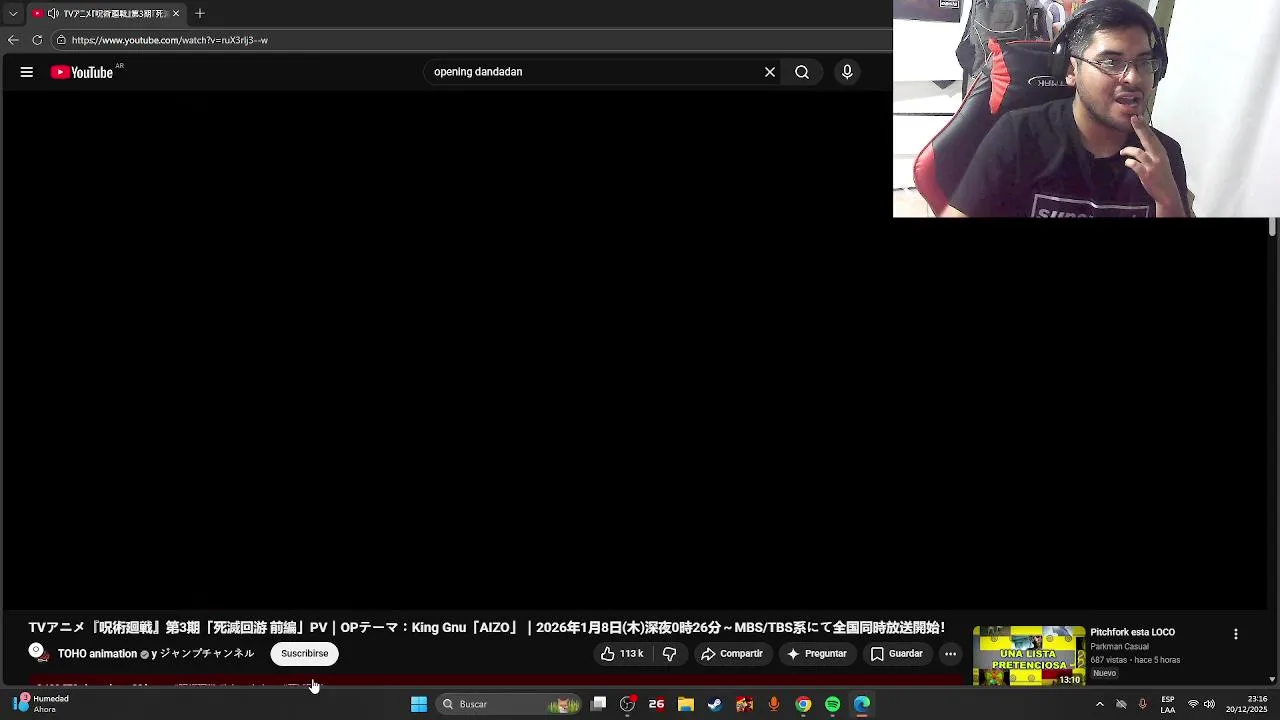Viewport: 1280px width, 720px height.
Task: Switch ESP LAA keyboard language
Action: [1168, 704]
